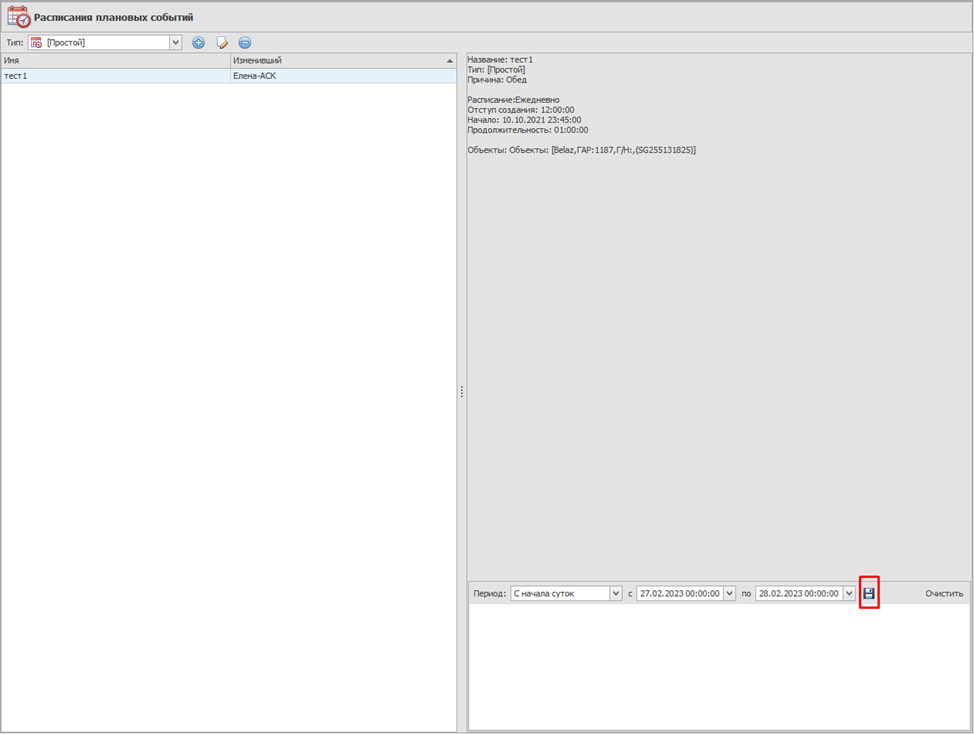Click the start date field 27.02.2023
This screenshot has width=974, height=734.
click(x=679, y=594)
